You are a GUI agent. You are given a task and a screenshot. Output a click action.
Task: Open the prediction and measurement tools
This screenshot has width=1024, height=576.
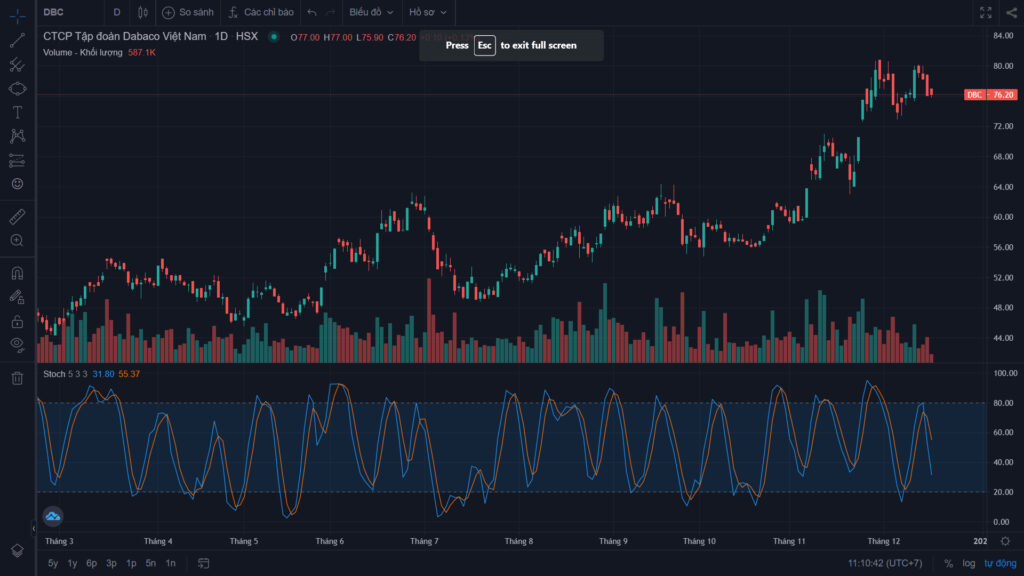[18, 160]
